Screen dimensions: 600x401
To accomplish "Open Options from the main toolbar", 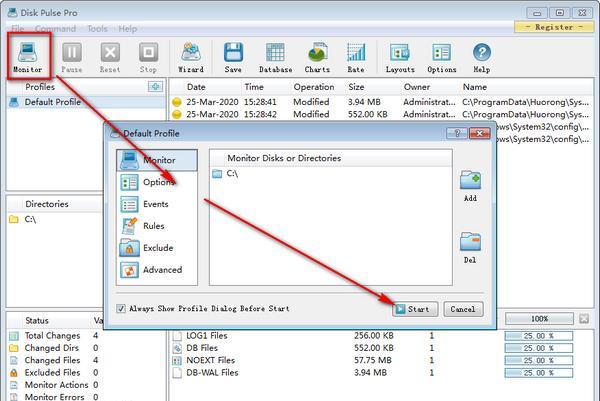I will [442, 57].
